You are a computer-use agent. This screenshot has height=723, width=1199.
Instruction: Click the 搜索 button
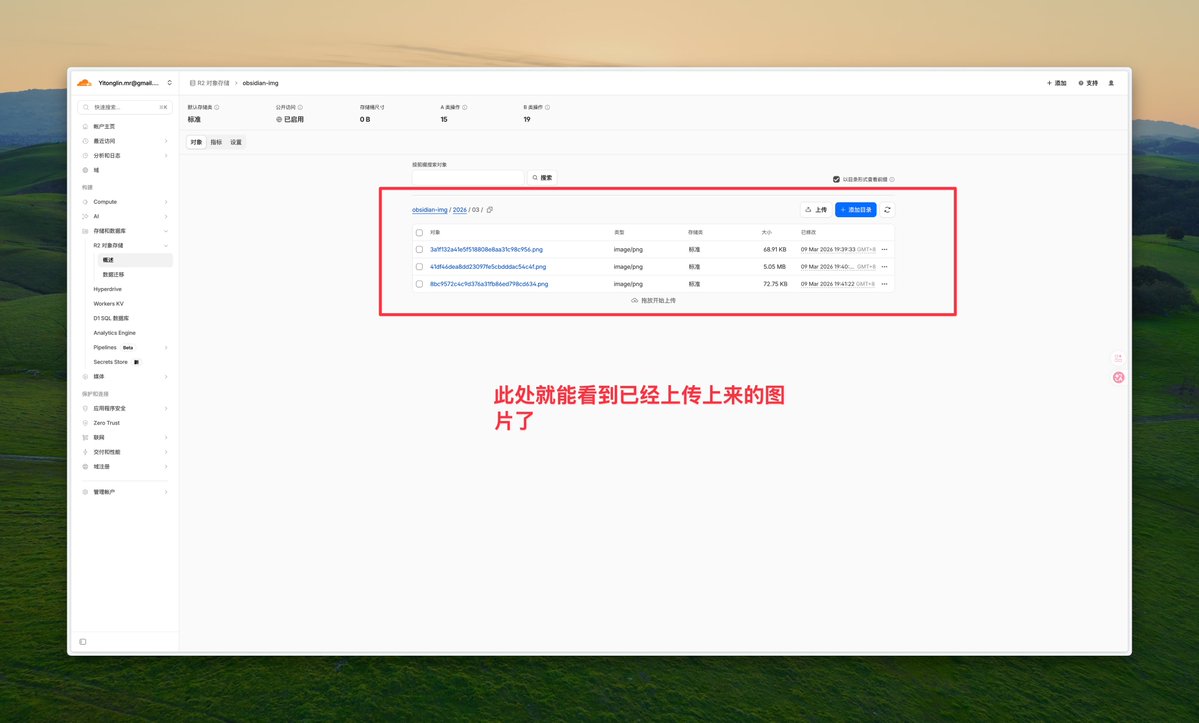click(x=542, y=177)
